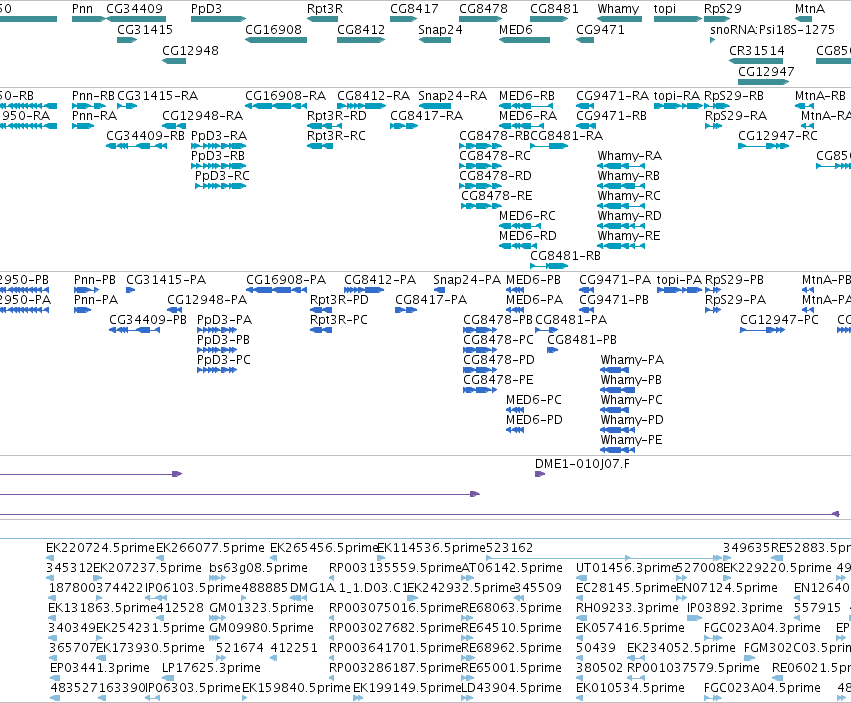Viewport: 851px width, 703px height.
Task: Click the topi gene label
Action: coord(665,9)
